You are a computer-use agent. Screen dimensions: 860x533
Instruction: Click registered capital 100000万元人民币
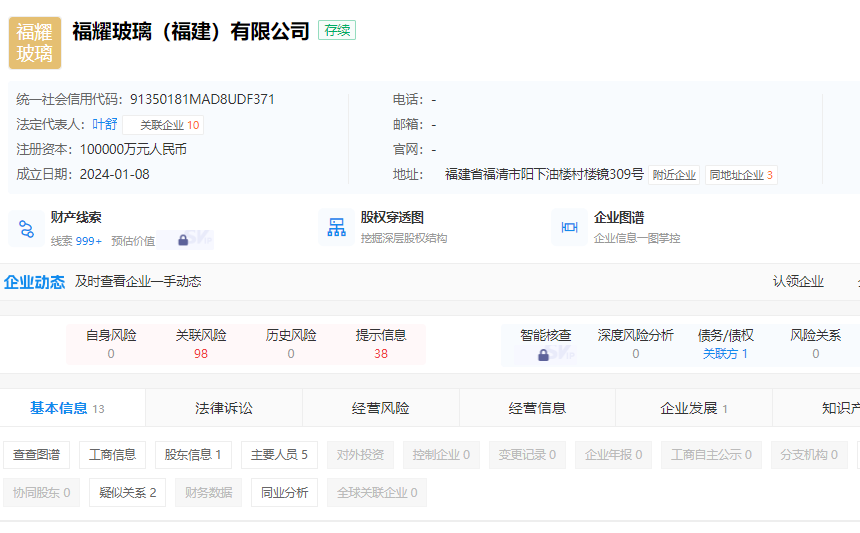click(x=133, y=149)
